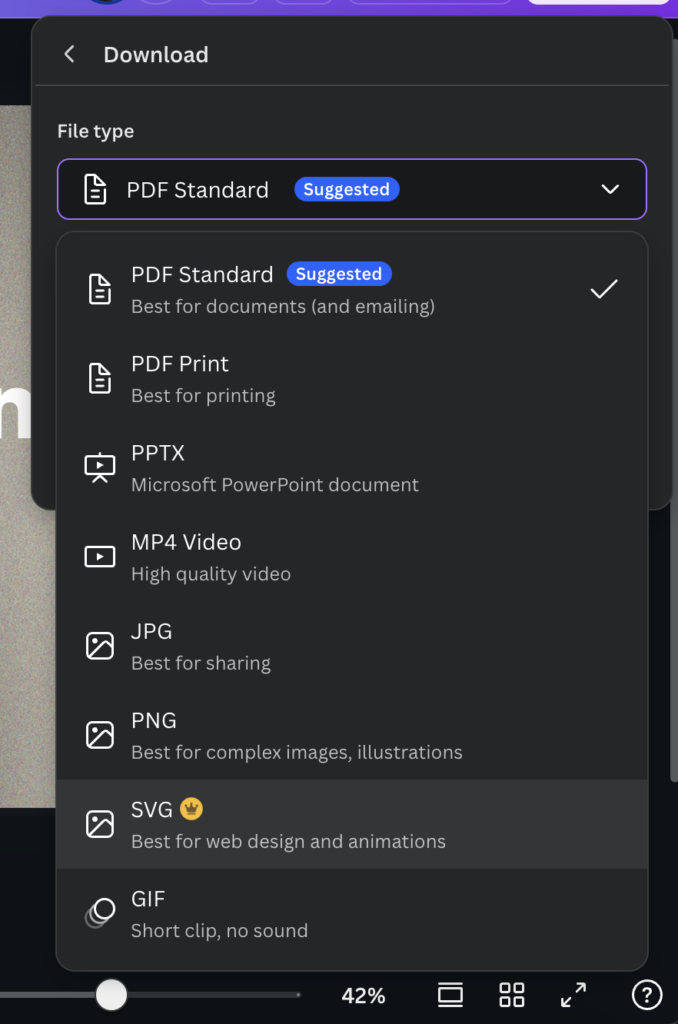The height and width of the screenshot is (1024, 678).
Task: Click the Help question mark icon
Action: click(647, 995)
